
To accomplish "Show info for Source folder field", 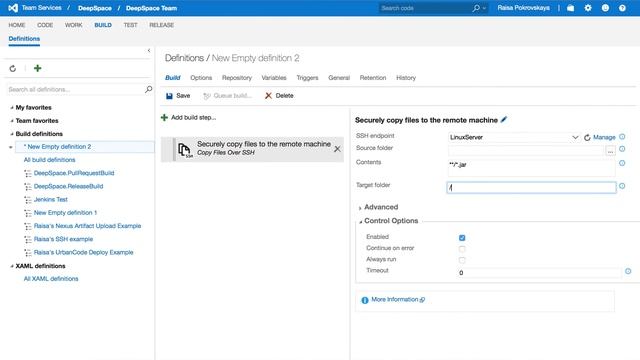I will 622,149.
